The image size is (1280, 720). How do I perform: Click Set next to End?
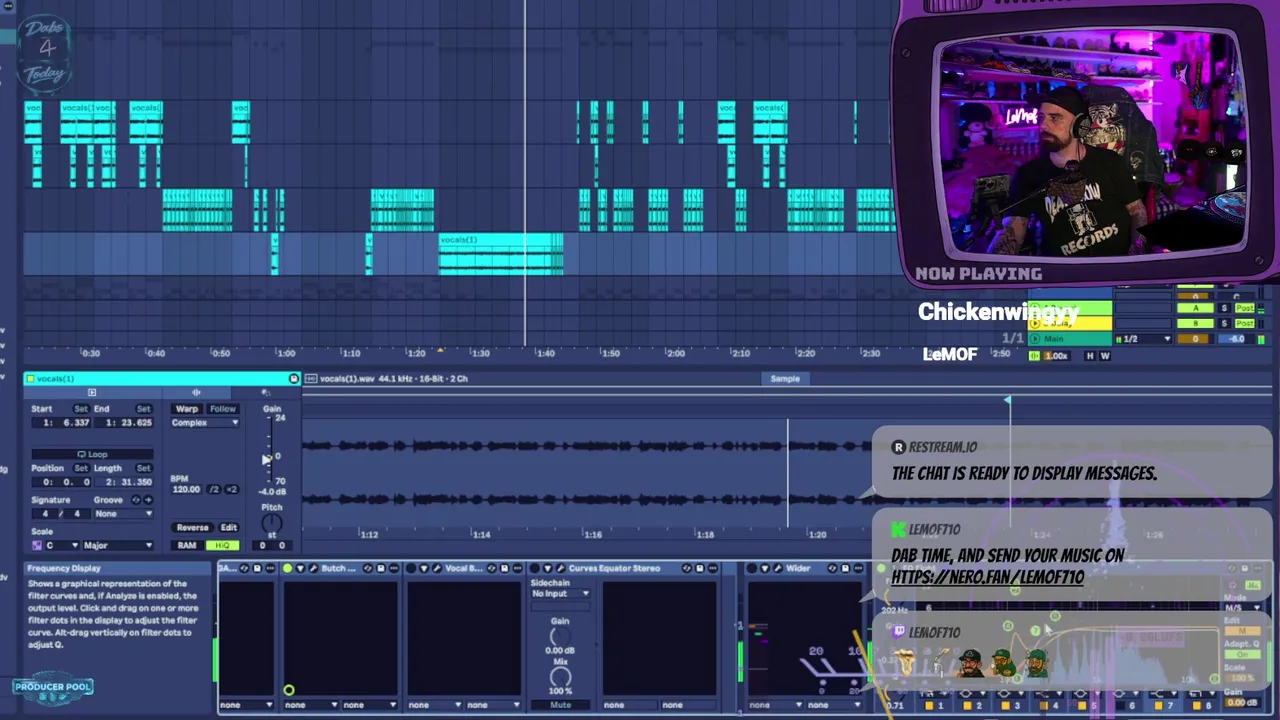pyautogui.click(x=144, y=409)
